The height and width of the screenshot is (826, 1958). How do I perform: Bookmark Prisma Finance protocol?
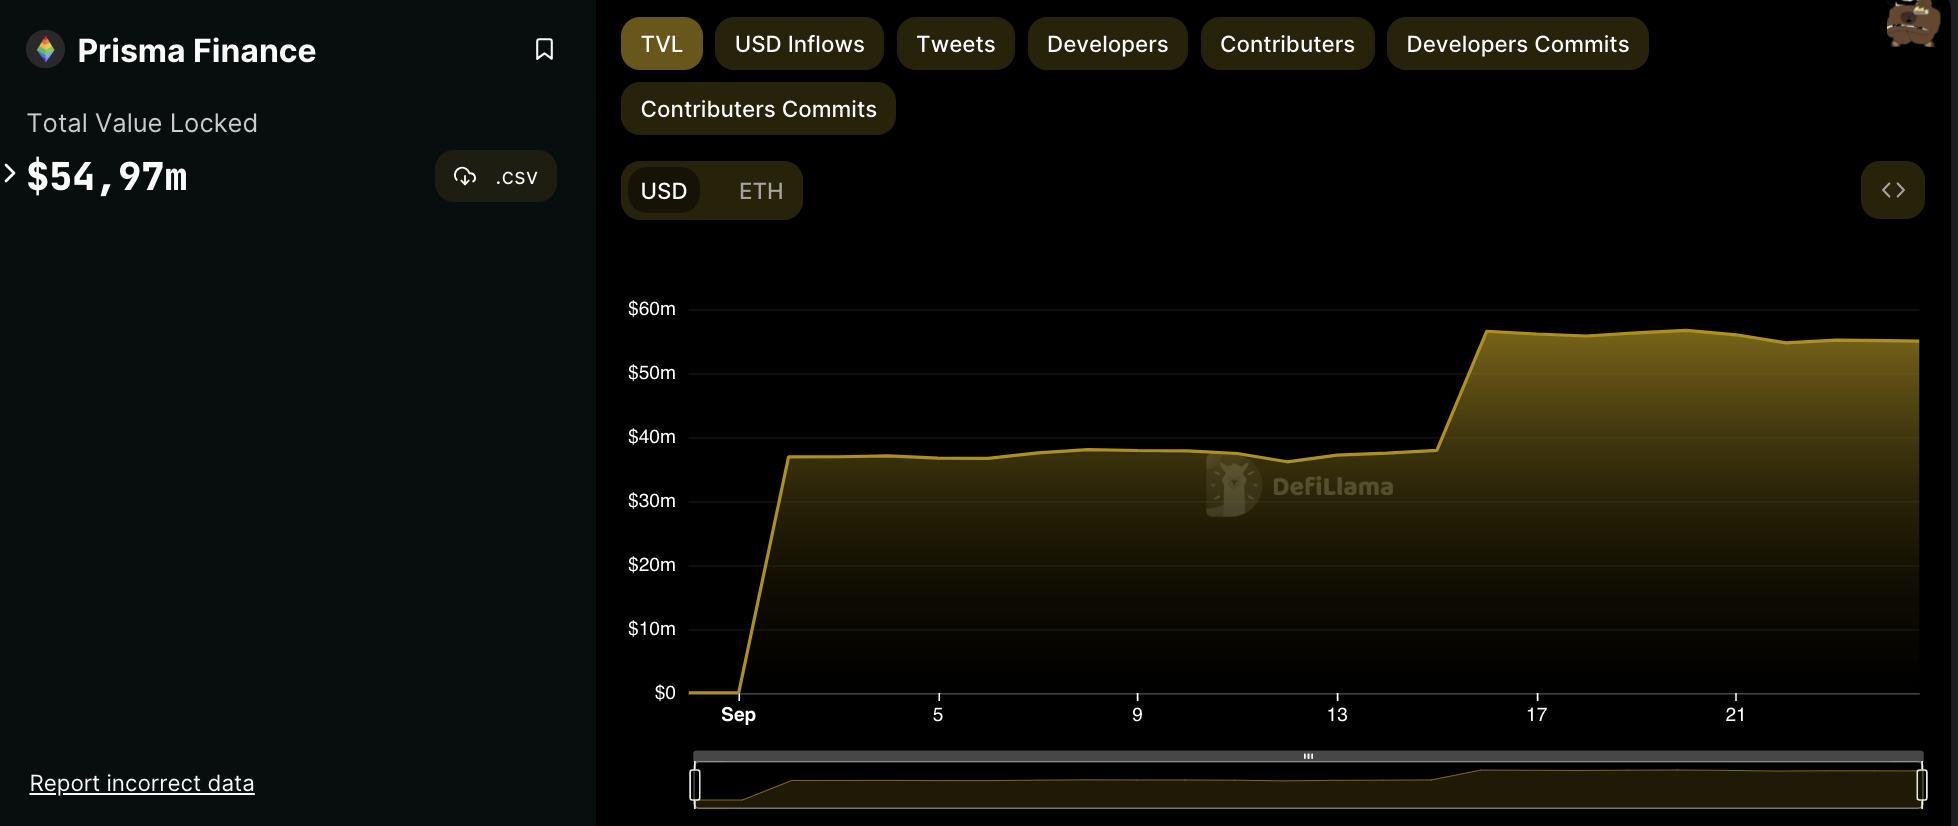(x=544, y=49)
